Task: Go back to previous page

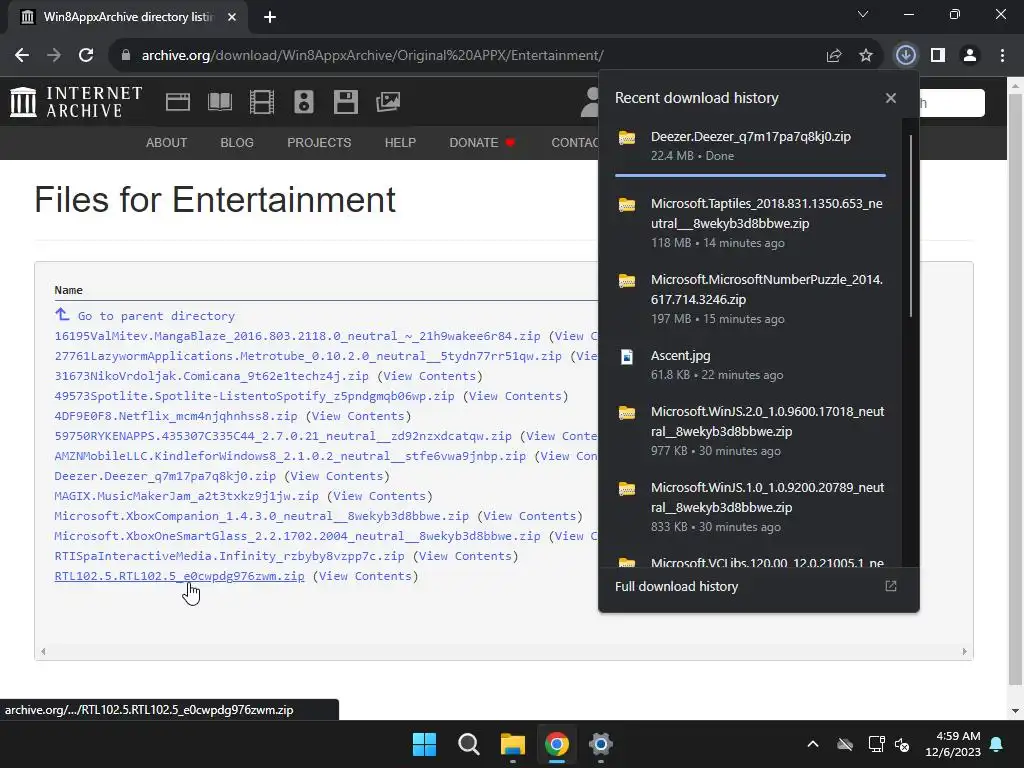Action: click(22, 56)
